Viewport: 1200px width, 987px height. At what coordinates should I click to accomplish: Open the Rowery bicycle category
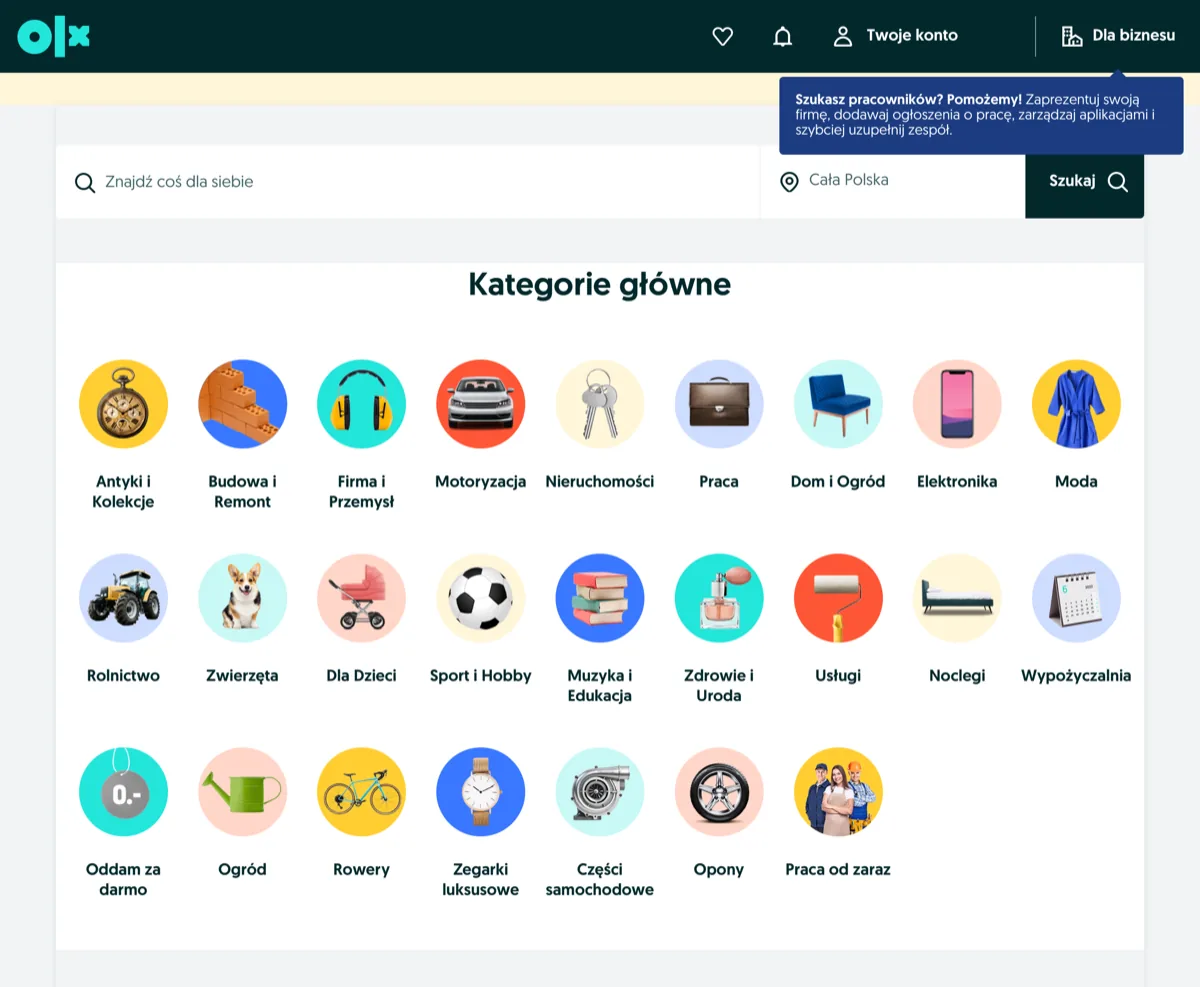click(361, 792)
